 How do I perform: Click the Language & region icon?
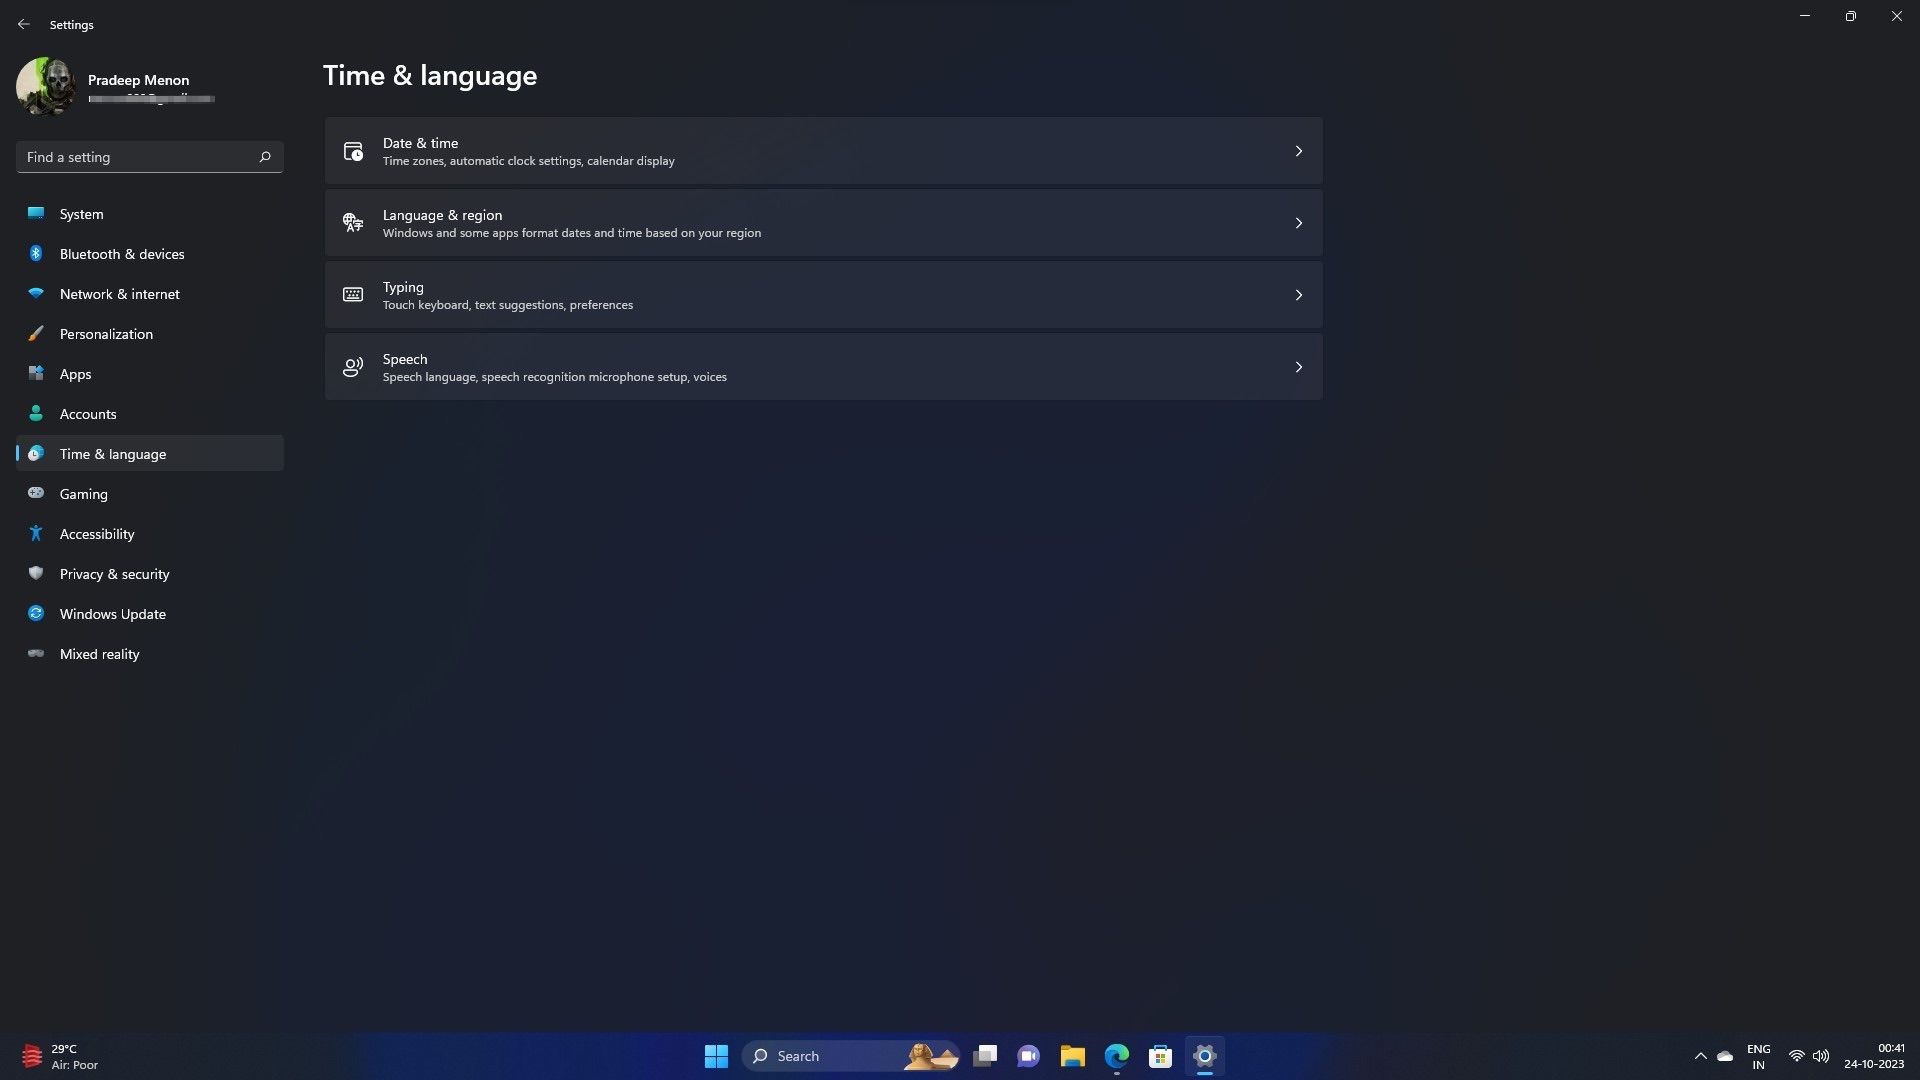click(x=352, y=222)
